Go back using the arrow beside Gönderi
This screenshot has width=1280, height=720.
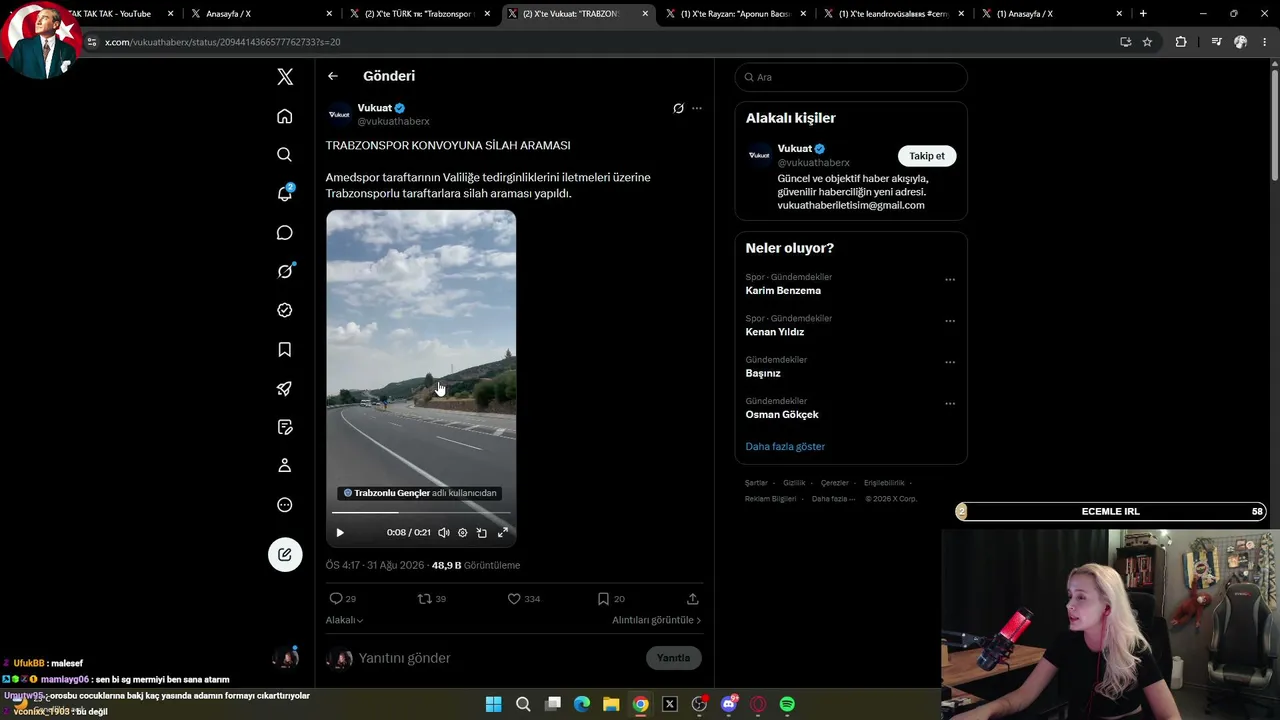(x=333, y=76)
